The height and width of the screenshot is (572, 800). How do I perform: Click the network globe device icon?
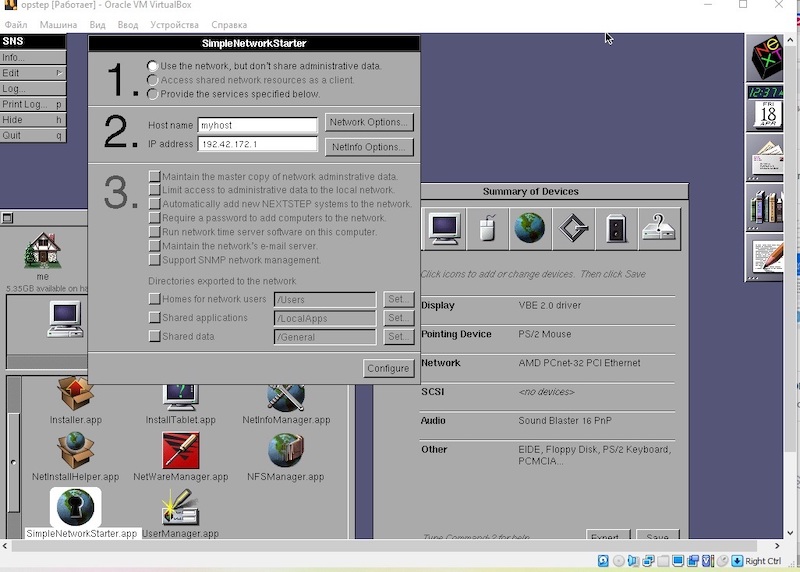(529, 228)
